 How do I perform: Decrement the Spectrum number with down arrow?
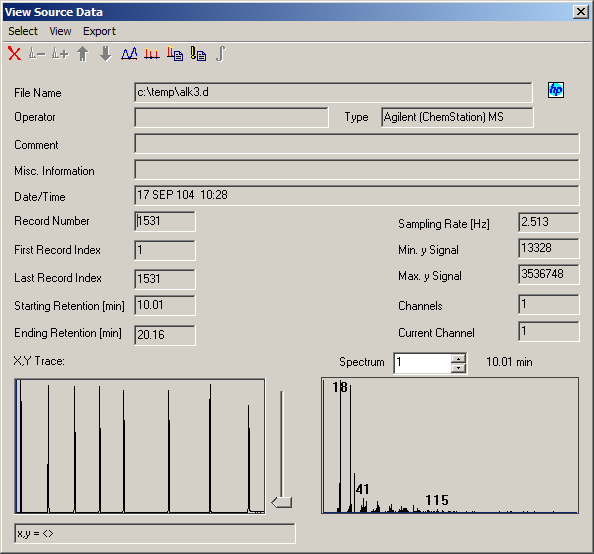pos(458,368)
